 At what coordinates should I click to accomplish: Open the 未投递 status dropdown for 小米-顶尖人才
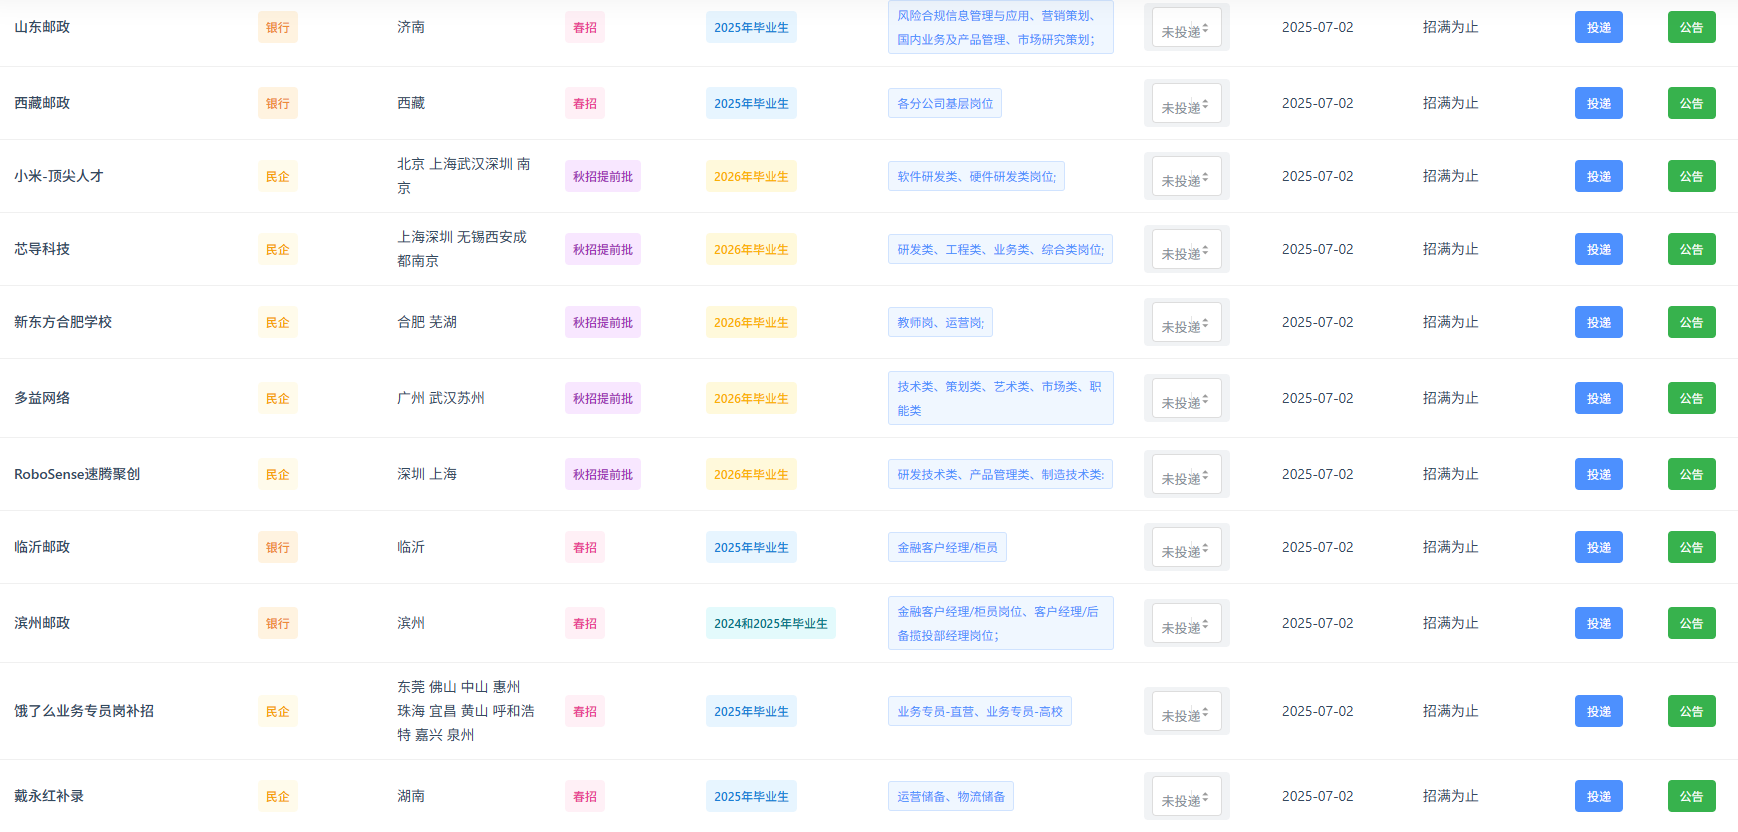[x=1186, y=176]
